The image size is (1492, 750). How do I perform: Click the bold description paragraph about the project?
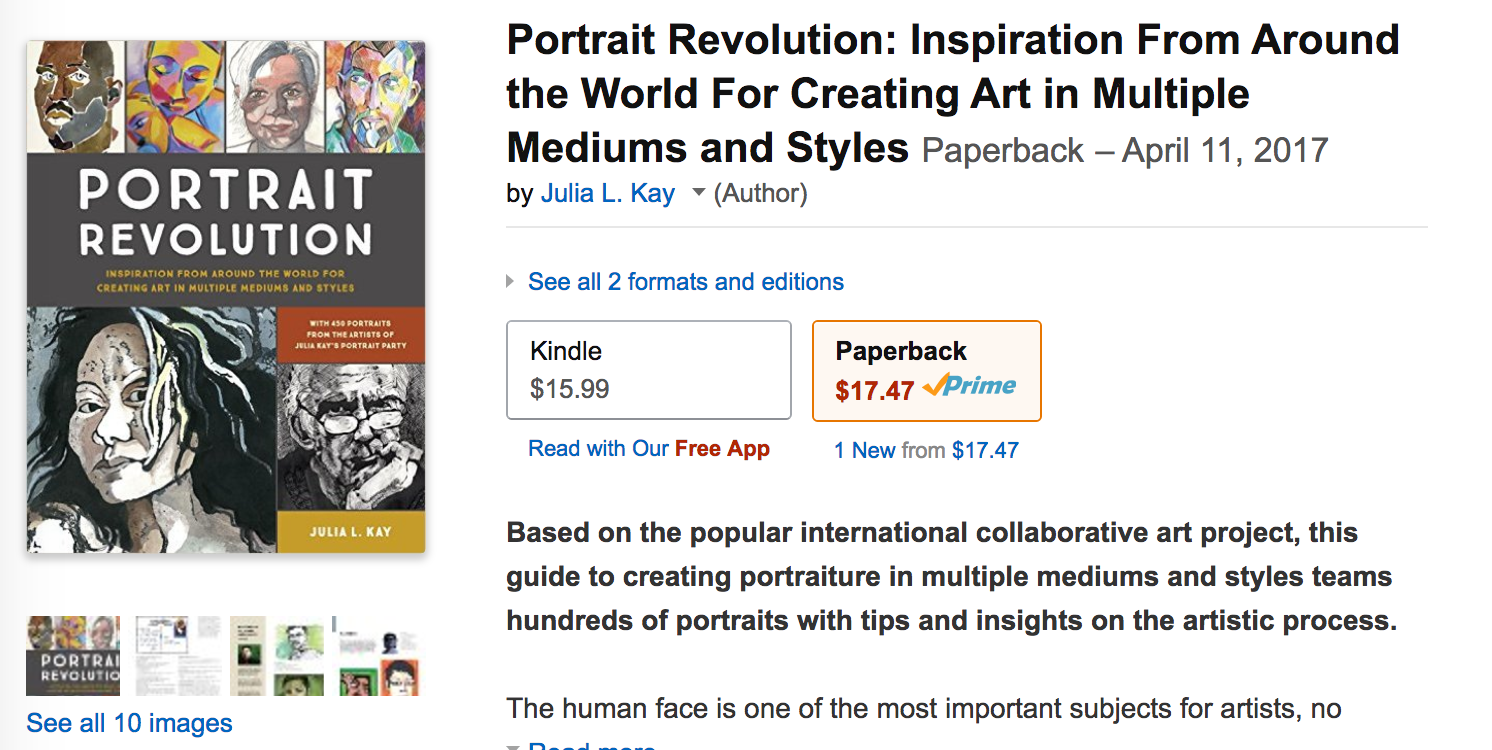[x=950, y=576]
